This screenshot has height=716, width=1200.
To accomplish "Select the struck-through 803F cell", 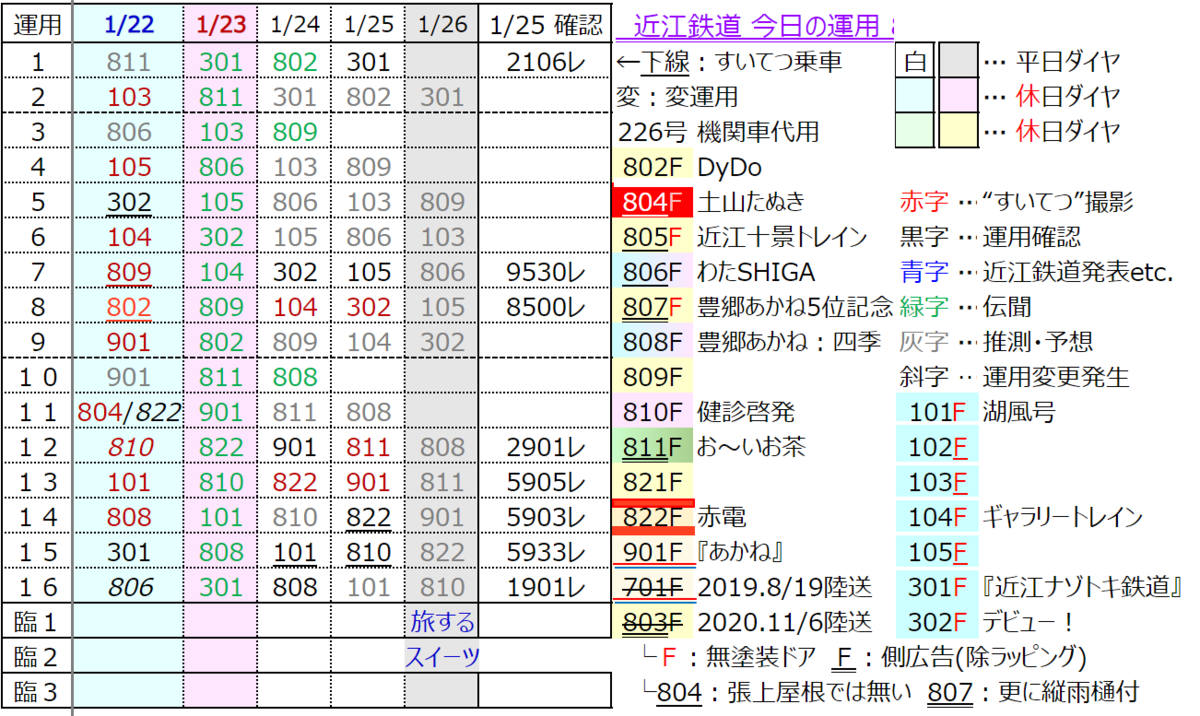I will [x=652, y=622].
